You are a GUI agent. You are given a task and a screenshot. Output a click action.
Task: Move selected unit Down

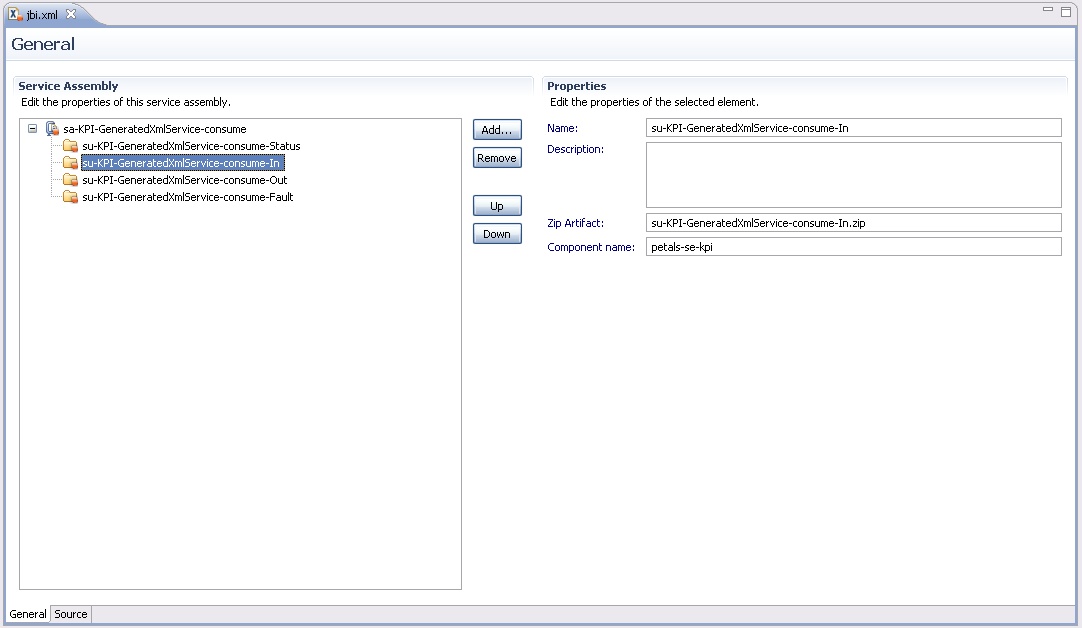[497, 234]
